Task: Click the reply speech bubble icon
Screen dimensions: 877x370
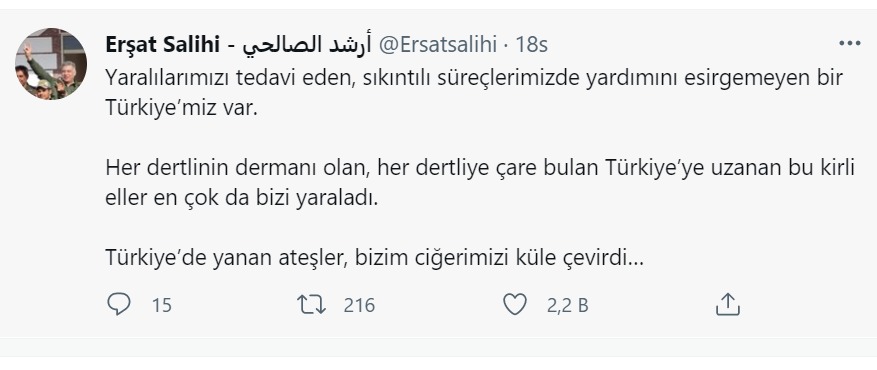Action: (119, 305)
